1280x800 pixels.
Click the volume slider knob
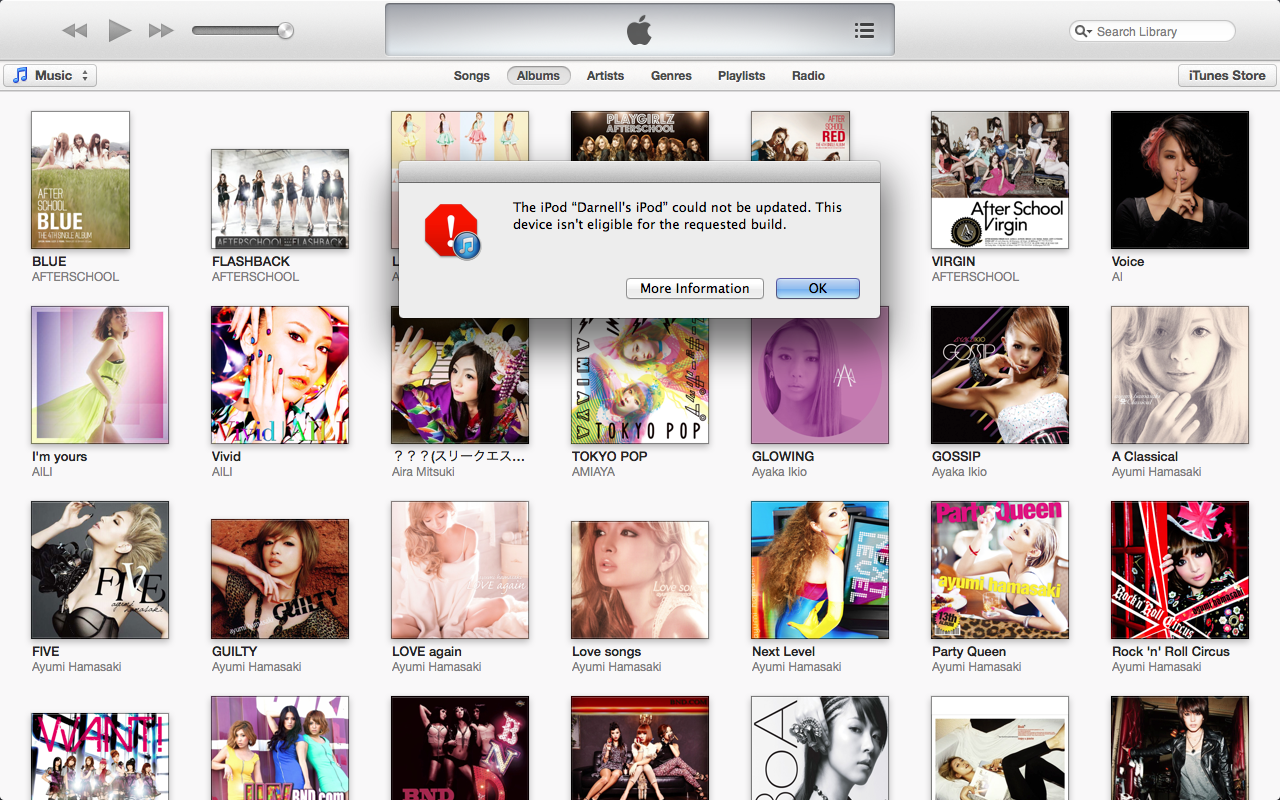[285, 31]
